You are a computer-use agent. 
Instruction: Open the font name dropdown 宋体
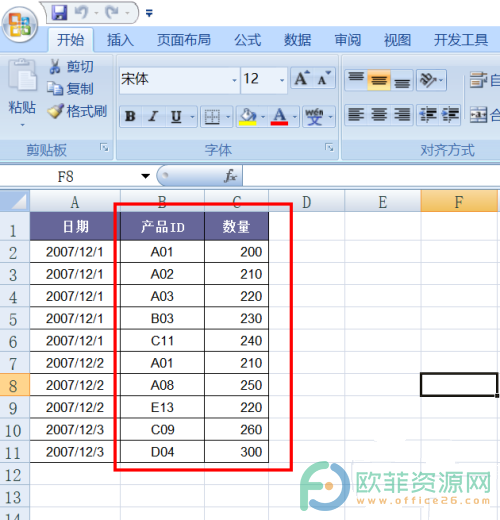234,80
